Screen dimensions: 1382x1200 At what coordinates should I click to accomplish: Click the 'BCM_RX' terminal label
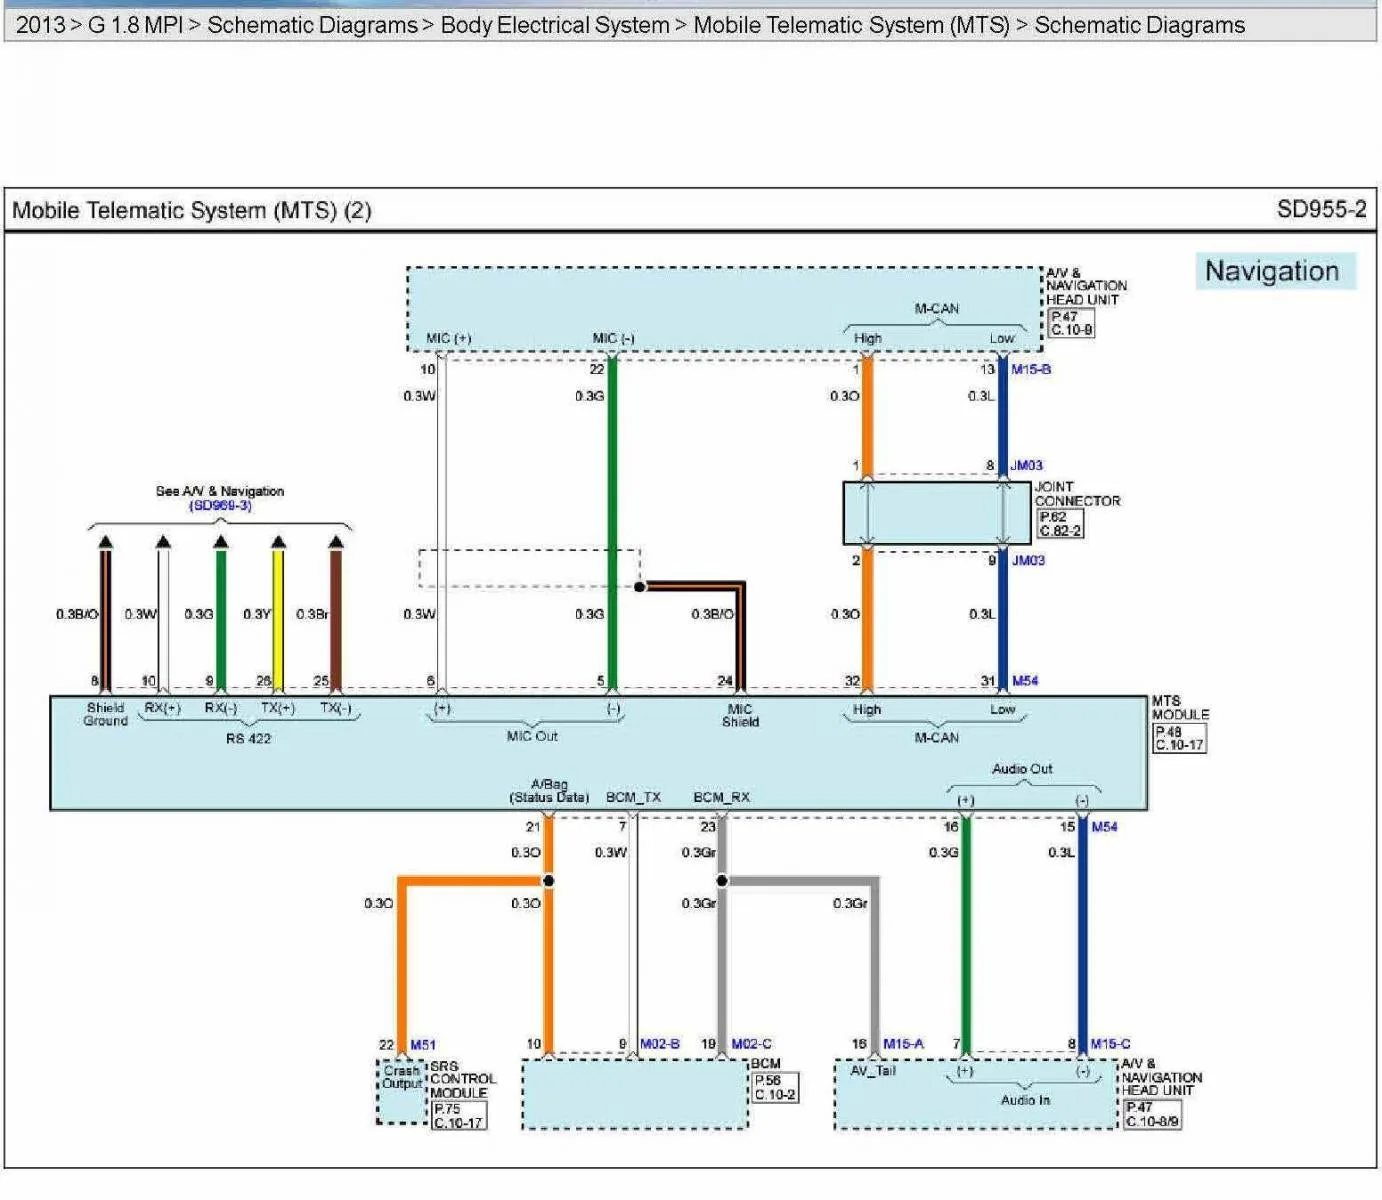tap(721, 797)
